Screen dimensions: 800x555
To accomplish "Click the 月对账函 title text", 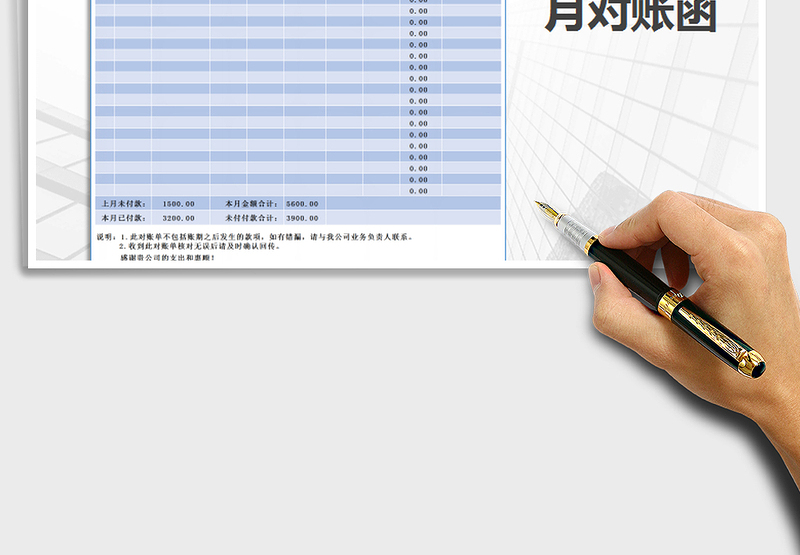I will (630, 18).
